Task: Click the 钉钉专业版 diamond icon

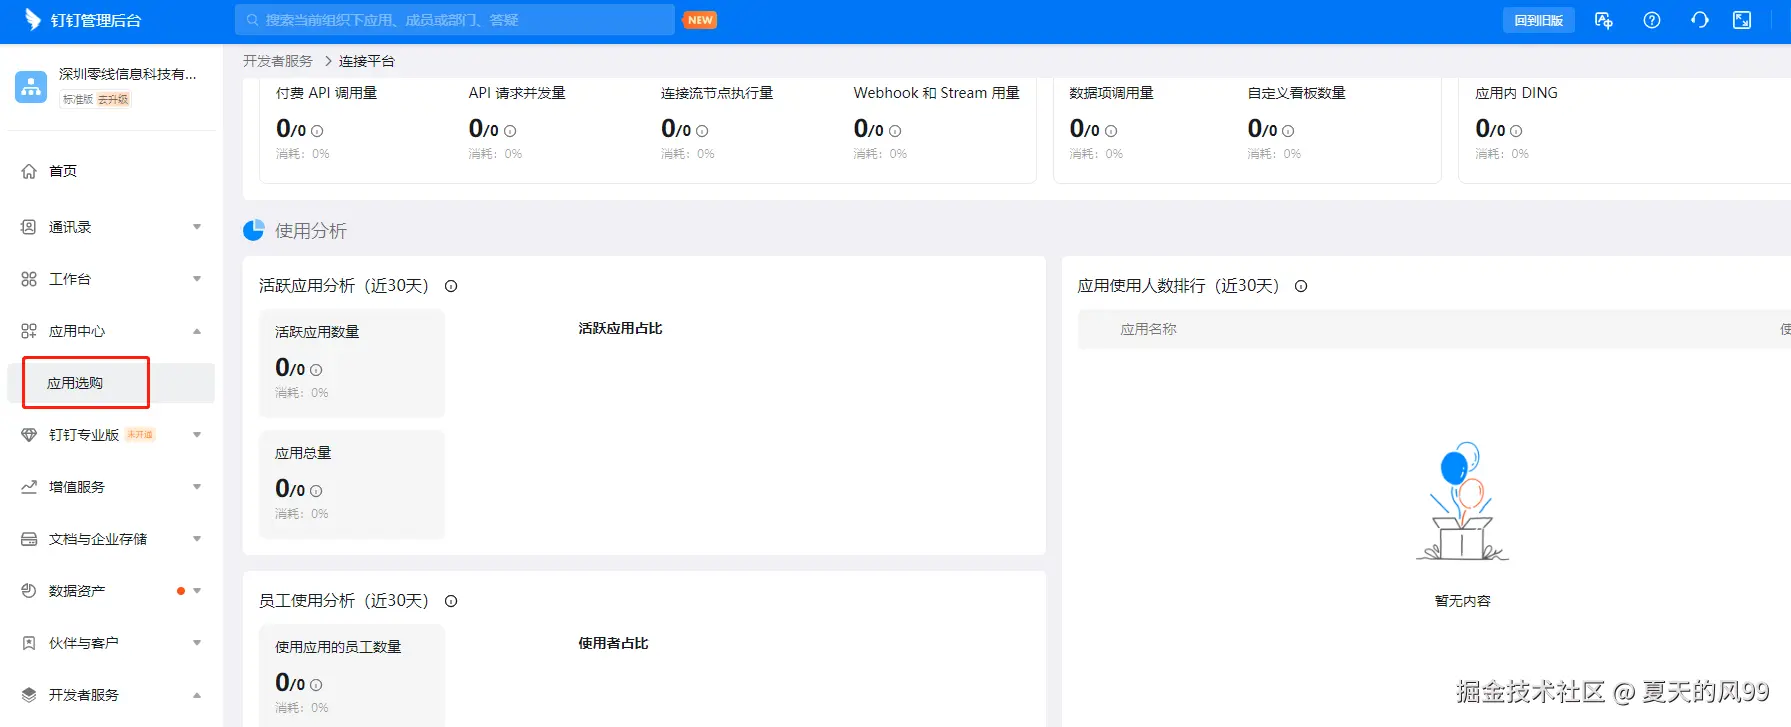Action: coord(29,435)
